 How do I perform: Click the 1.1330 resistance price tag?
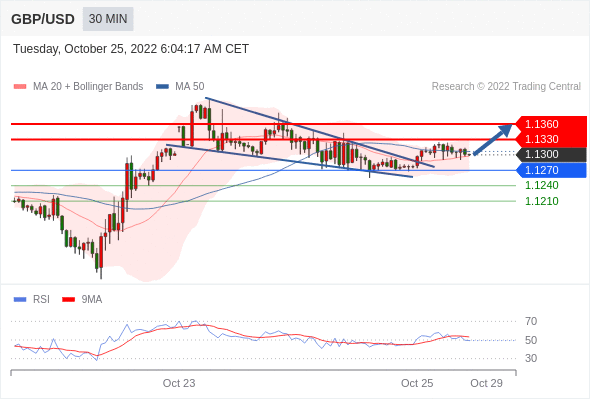point(552,139)
